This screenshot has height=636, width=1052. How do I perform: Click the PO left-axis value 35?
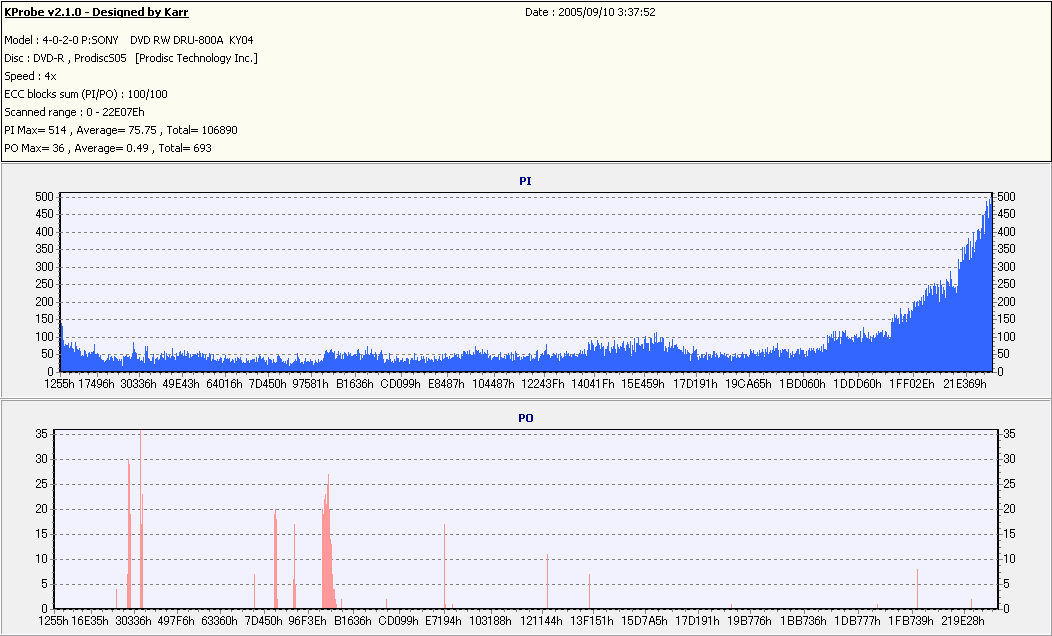(x=42, y=434)
